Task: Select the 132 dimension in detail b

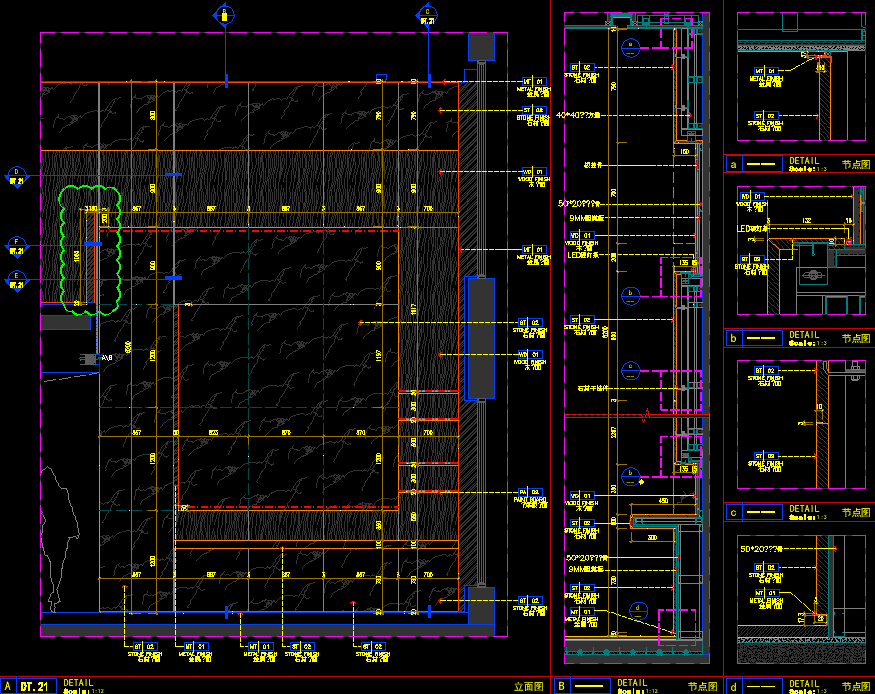Action: click(x=807, y=221)
